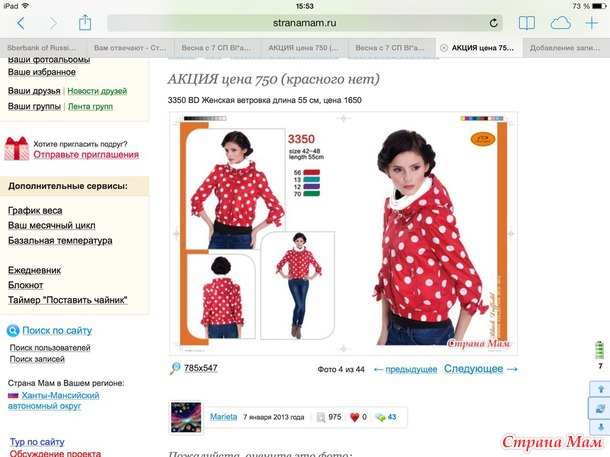This screenshot has width=610, height=457.
Task: Go to предыдущее photo link
Action: 405,369
